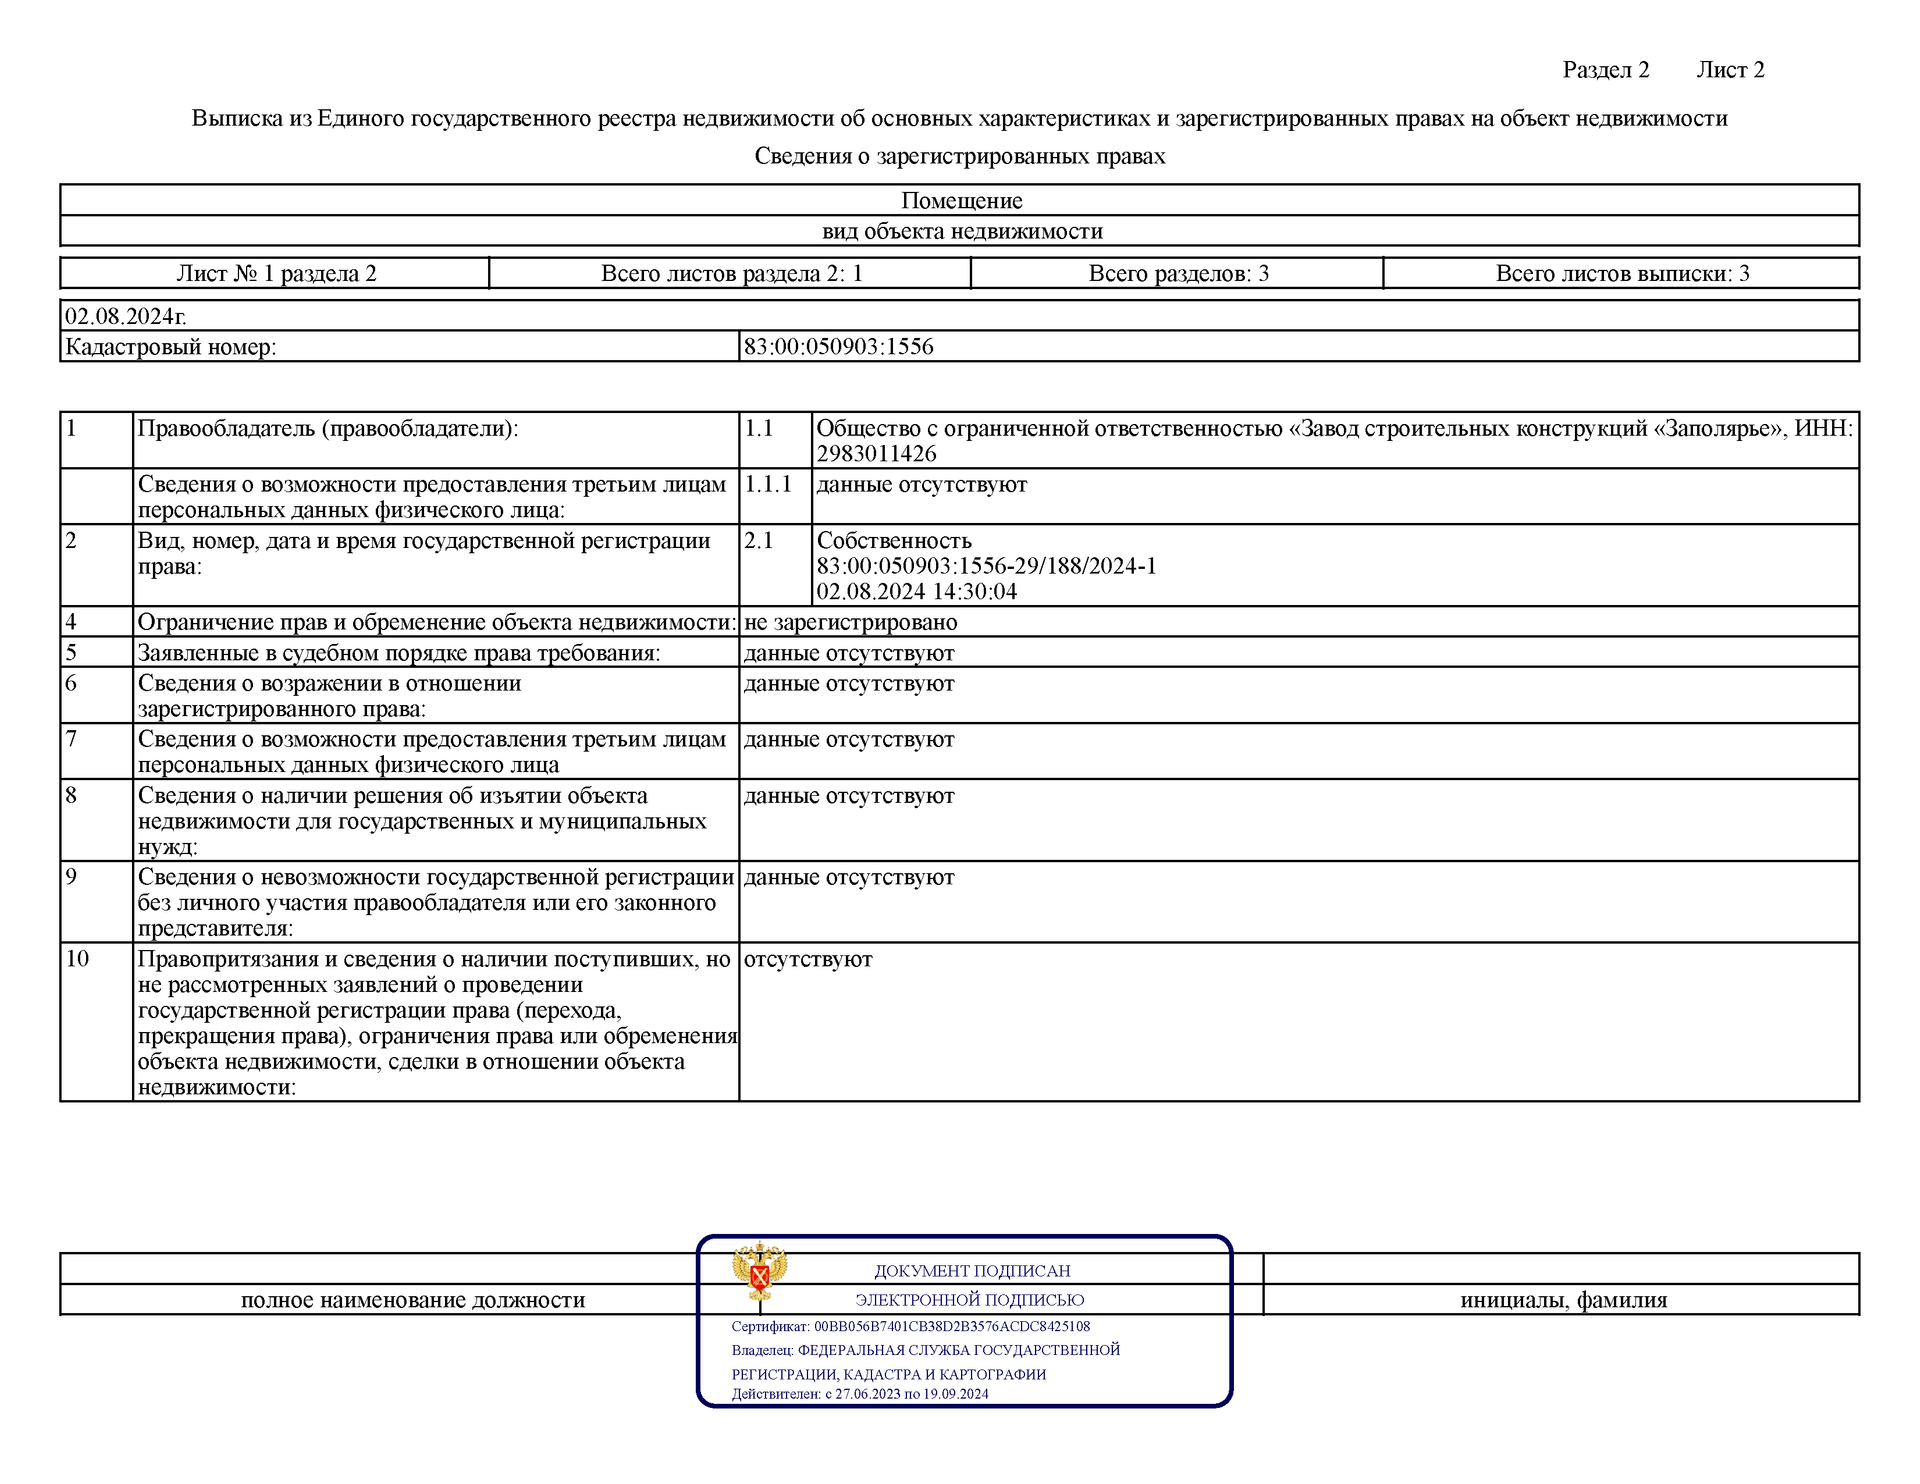
Task: Click the date 02.08.2024г. cell
Action: (x=126, y=317)
